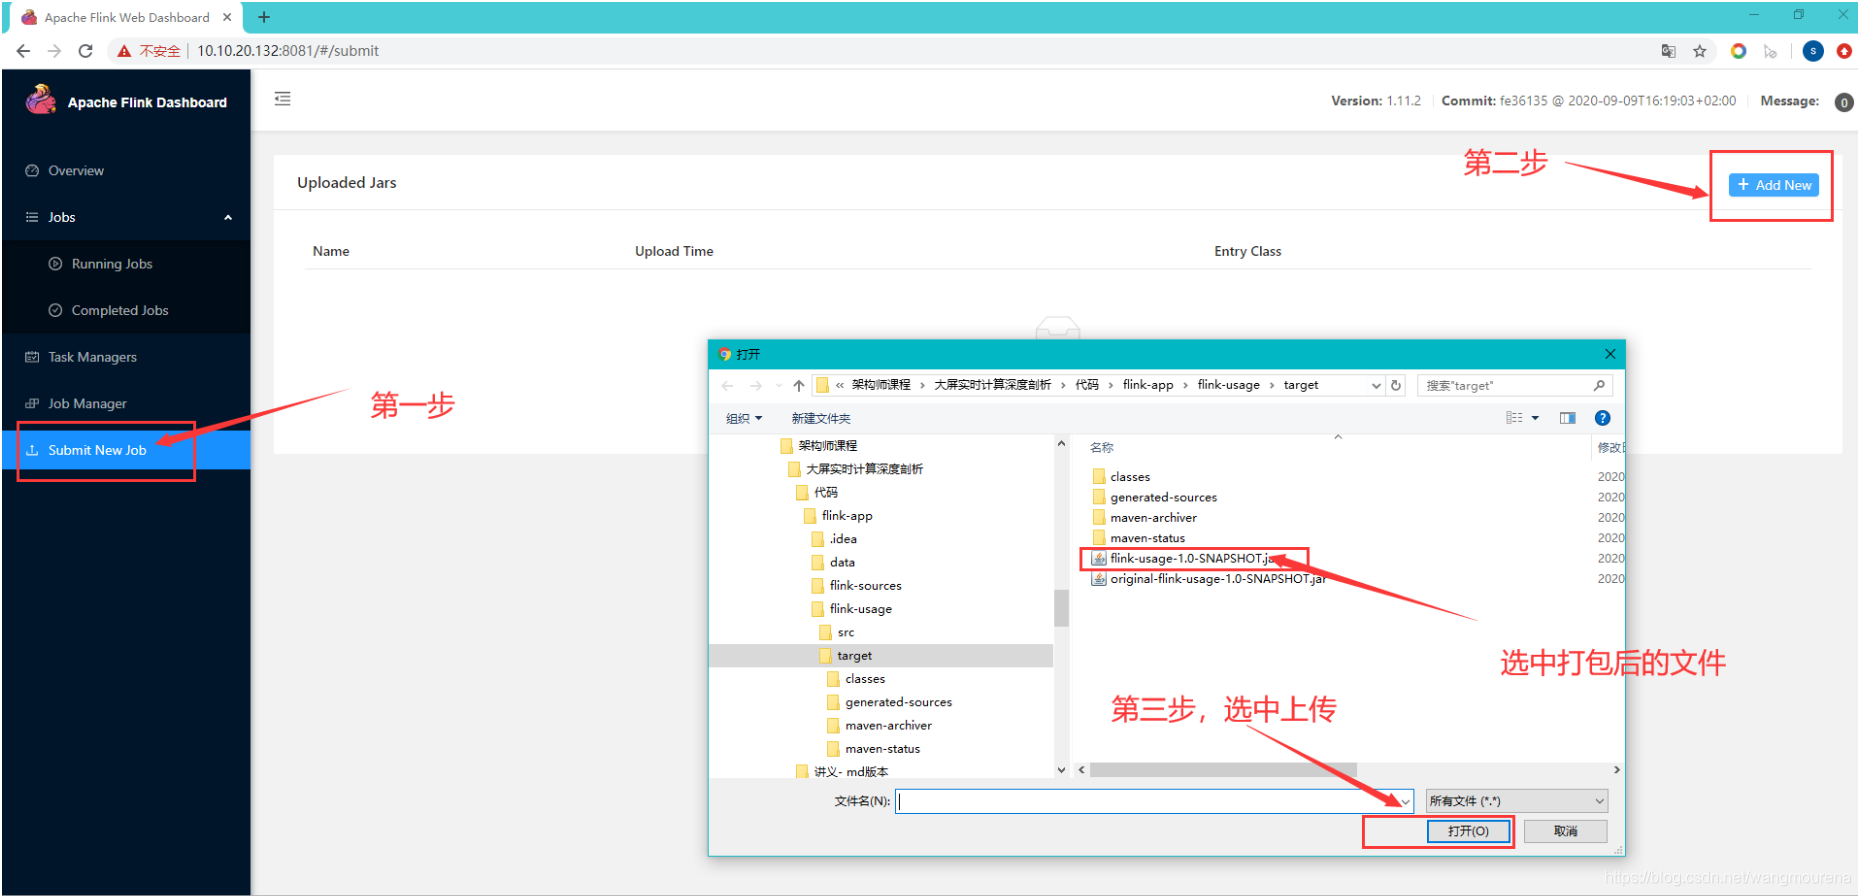The image size is (1861, 896).
Task: Open the page translate icon
Action: (1668, 51)
